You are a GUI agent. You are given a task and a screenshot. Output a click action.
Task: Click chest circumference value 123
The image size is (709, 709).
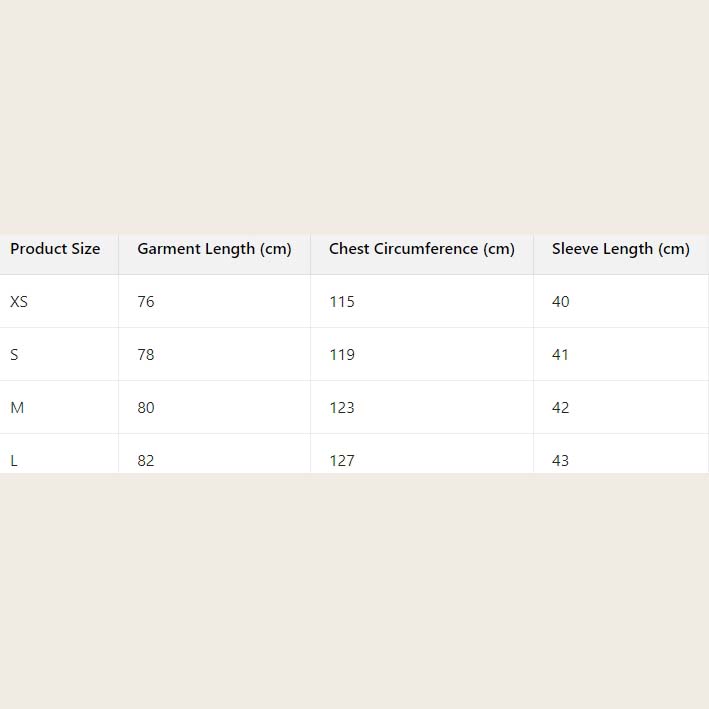tap(342, 408)
